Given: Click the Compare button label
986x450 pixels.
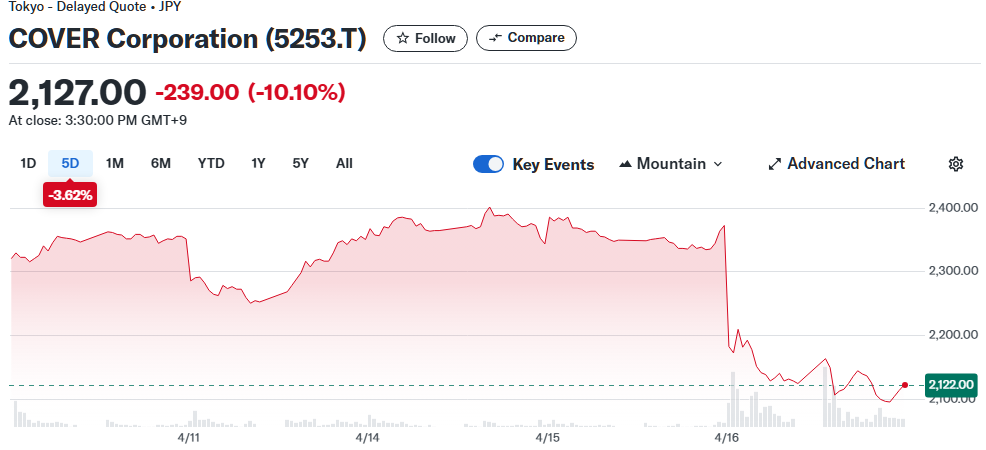Looking at the screenshot, I should point(536,38).
